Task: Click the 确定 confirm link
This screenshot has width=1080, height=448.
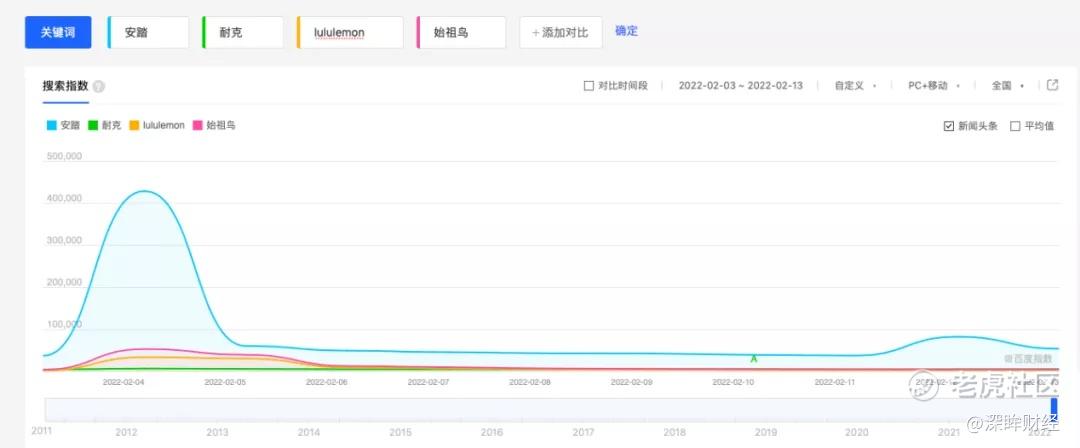Action: [626, 31]
